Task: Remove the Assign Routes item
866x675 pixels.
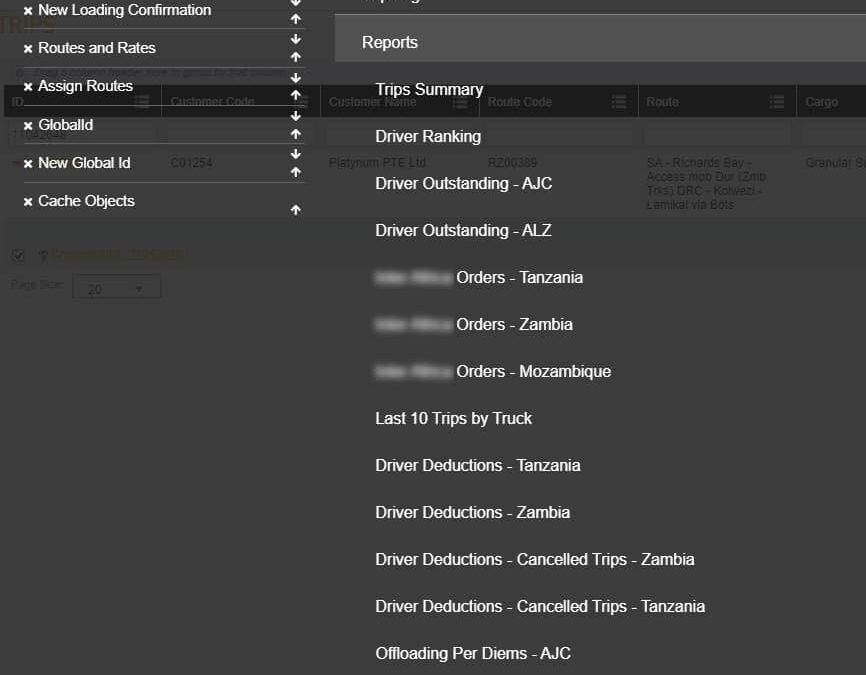Action: click(28, 87)
